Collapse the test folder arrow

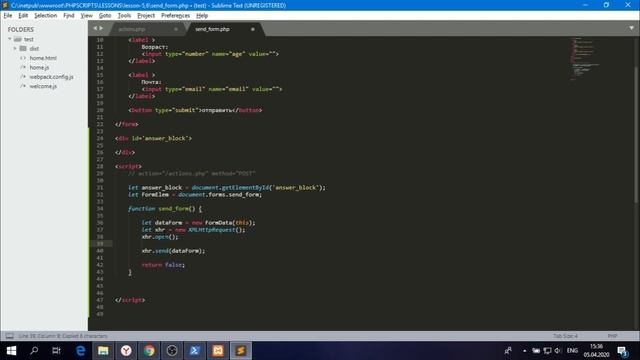pyautogui.click(x=10, y=39)
